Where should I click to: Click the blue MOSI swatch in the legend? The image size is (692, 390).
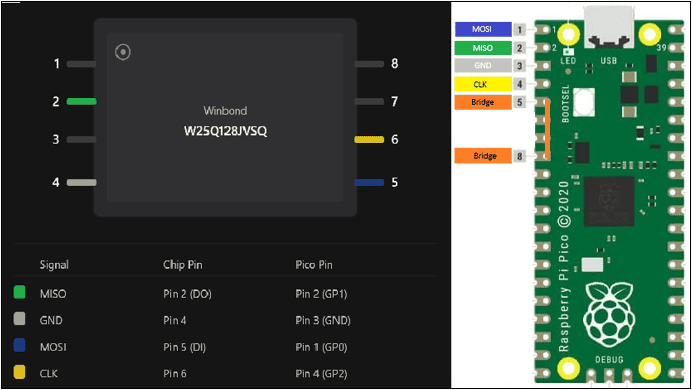[19, 345]
